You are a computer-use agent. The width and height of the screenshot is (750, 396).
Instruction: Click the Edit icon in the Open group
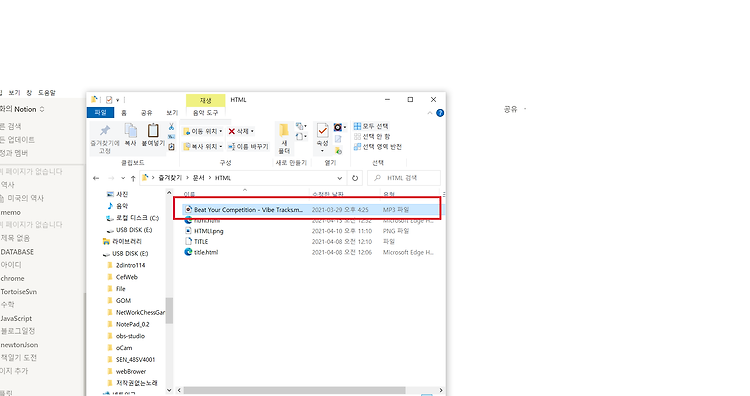pyautogui.click(x=338, y=139)
